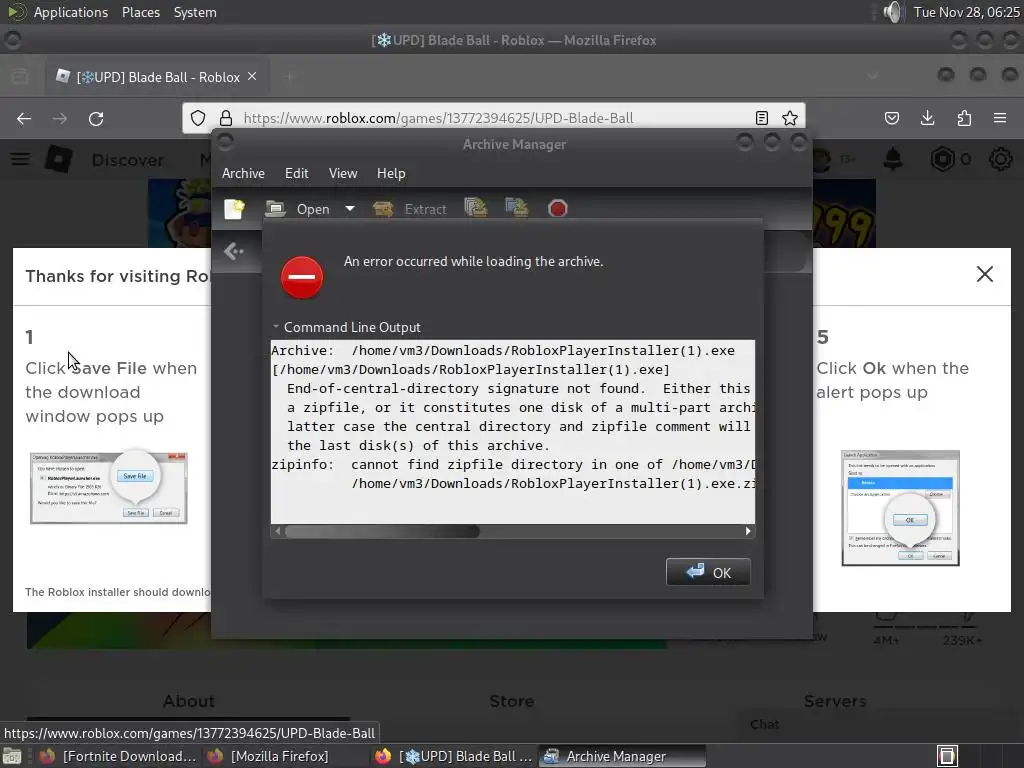The image size is (1024, 768).
Task: Close the Blade Ball Roblox tab
Action: (252, 76)
